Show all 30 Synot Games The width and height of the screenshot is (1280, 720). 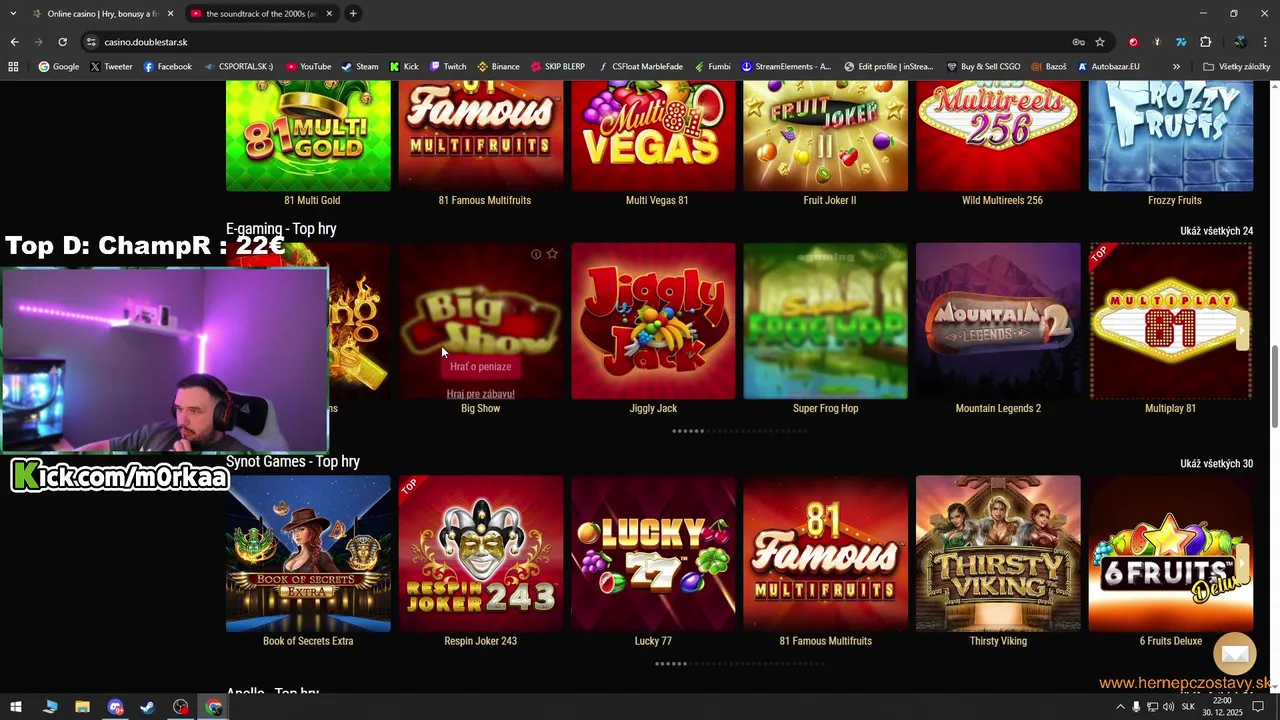click(x=1216, y=464)
